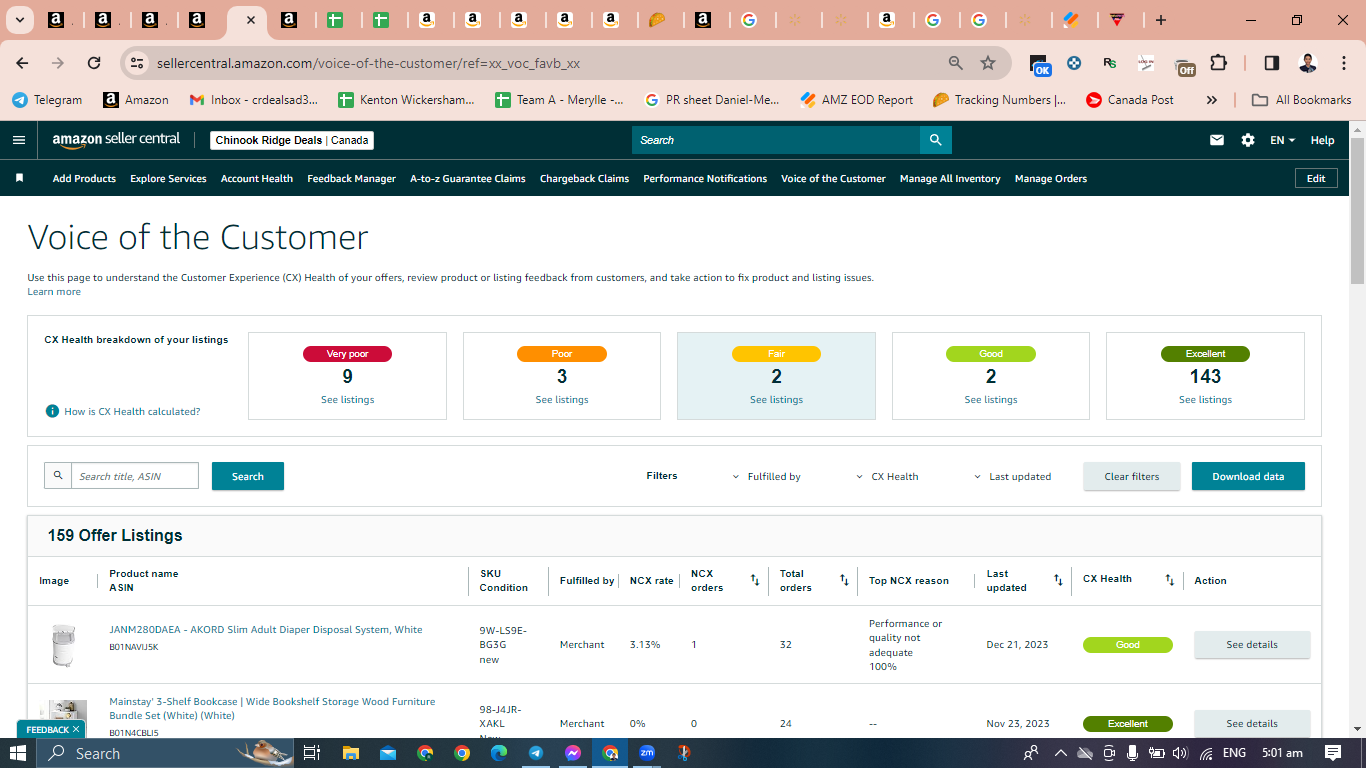This screenshot has height=768, width=1366.
Task: Open the All Bookmarks folder
Action: (x=1303, y=100)
